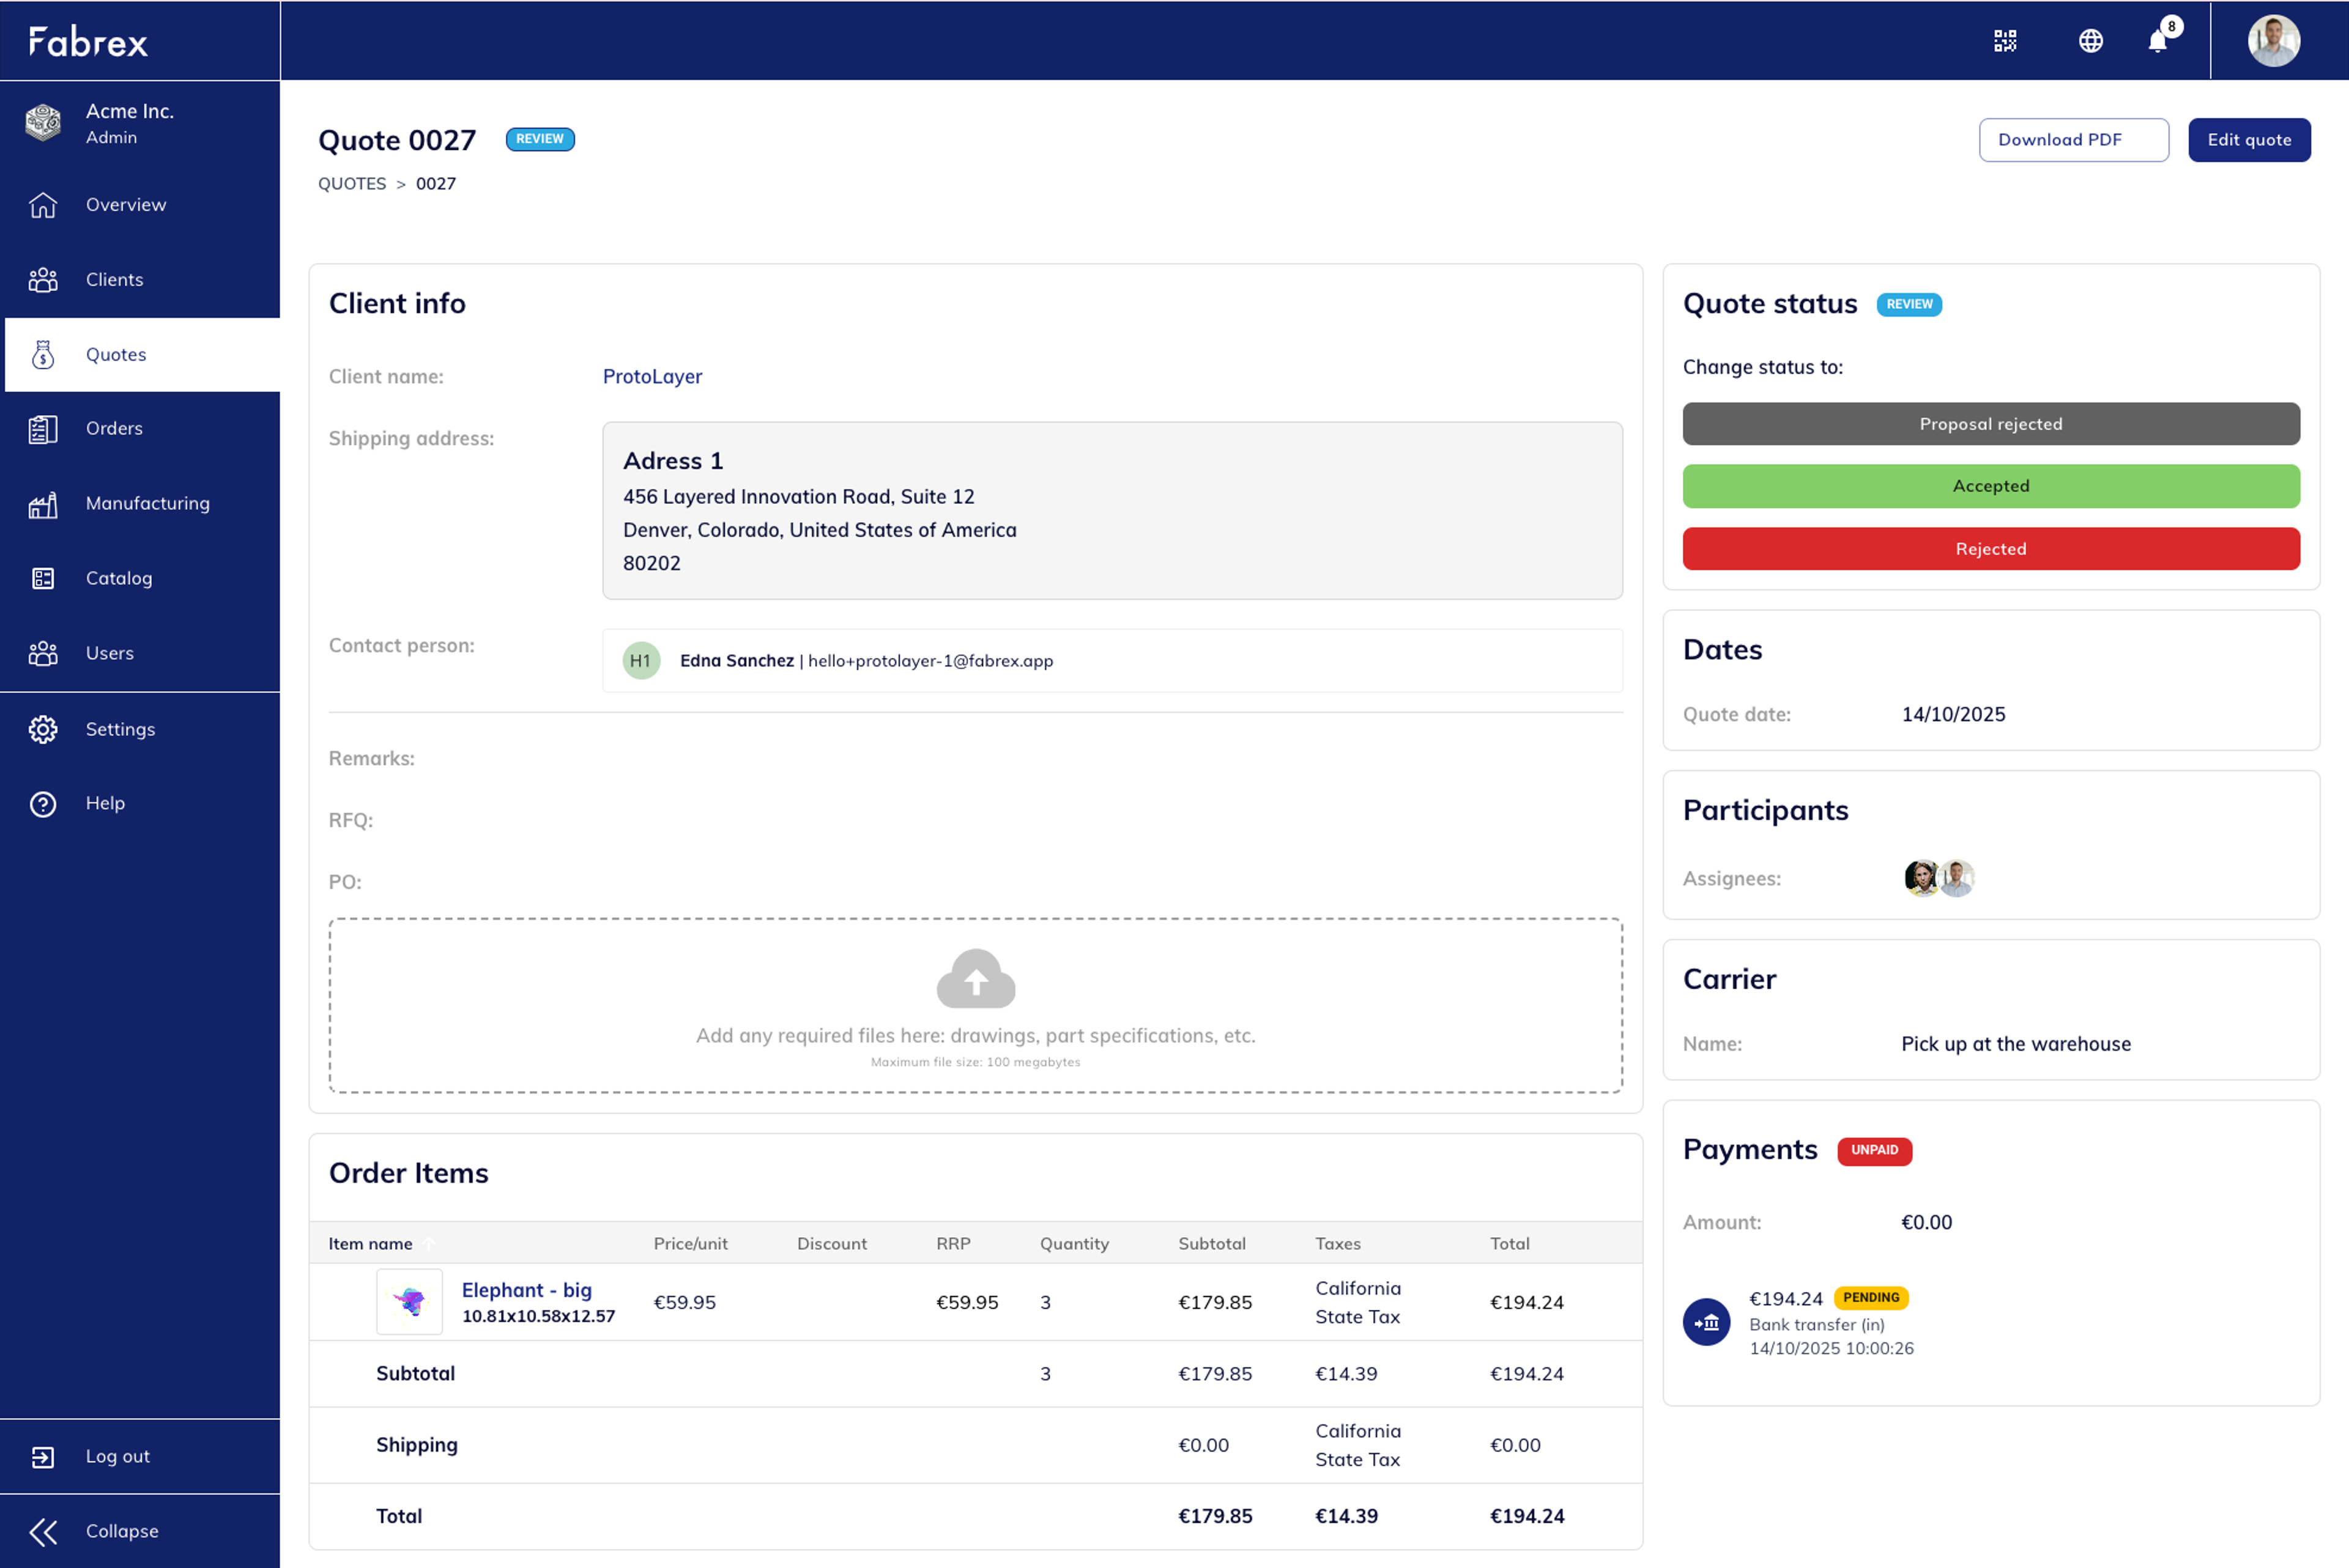
Task: Click the bank transfer payment icon
Action: pos(1706,1322)
